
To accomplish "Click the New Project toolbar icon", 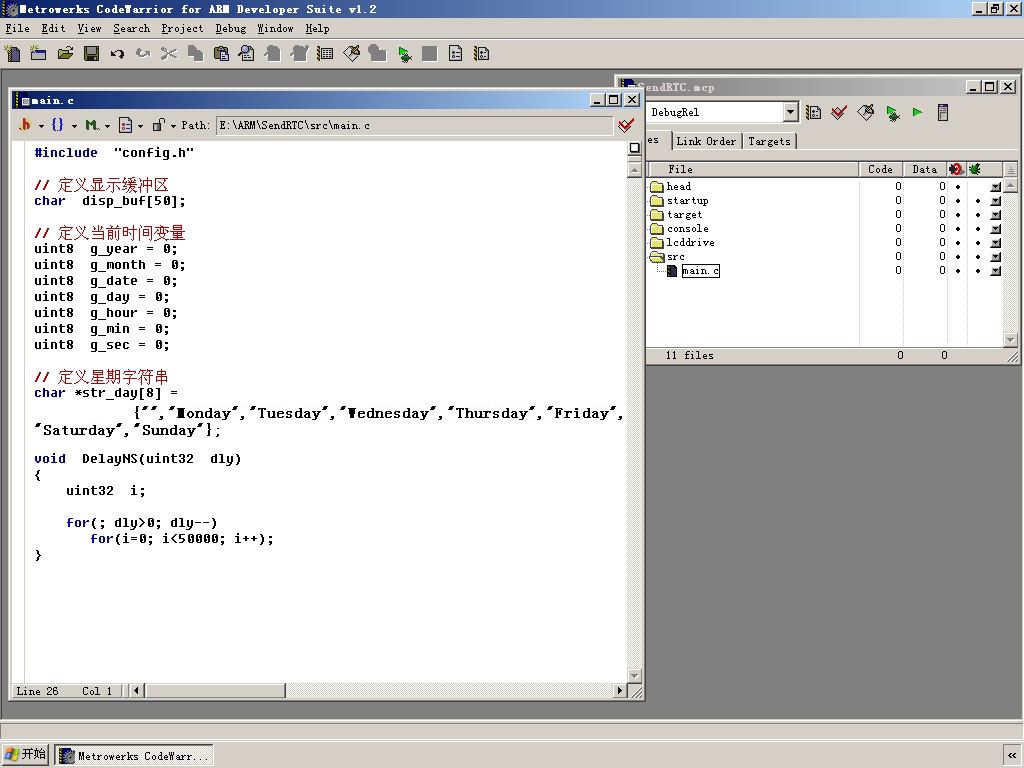I will point(38,54).
